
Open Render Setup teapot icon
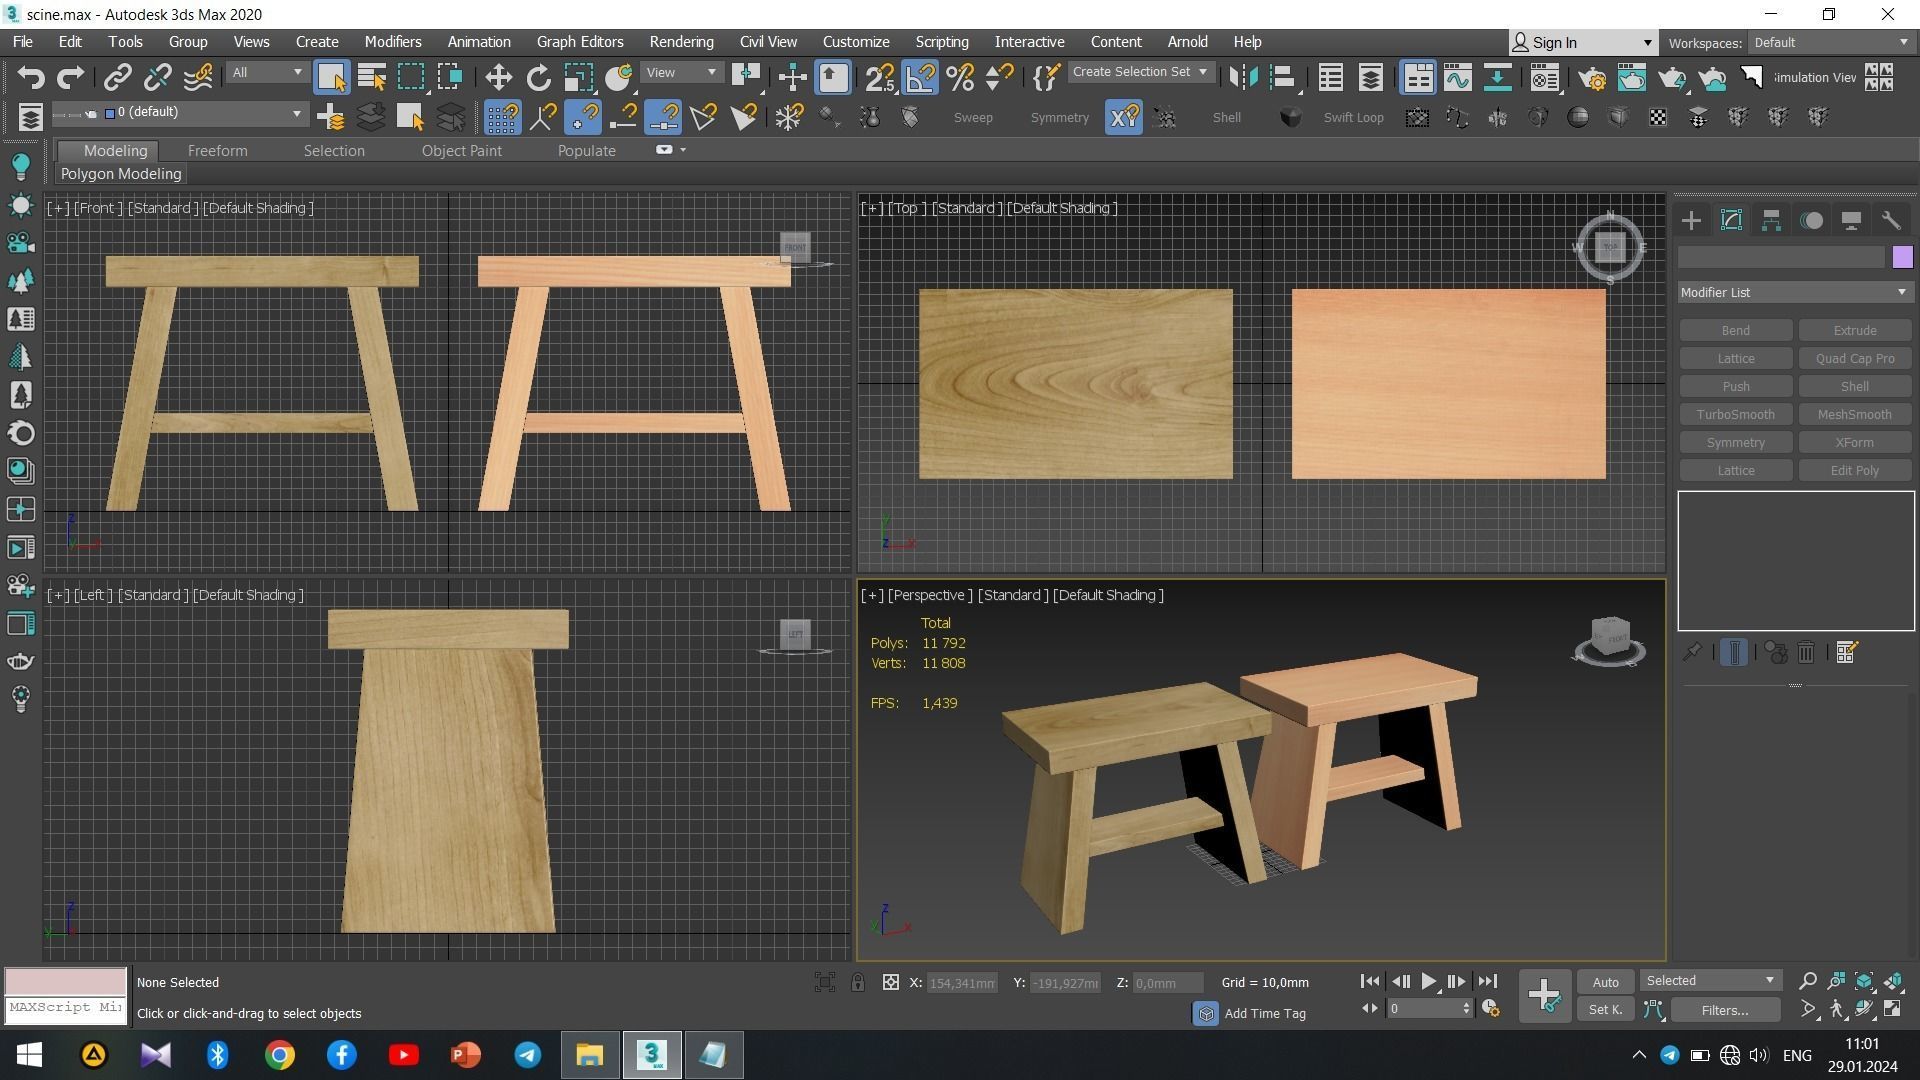[1592, 77]
